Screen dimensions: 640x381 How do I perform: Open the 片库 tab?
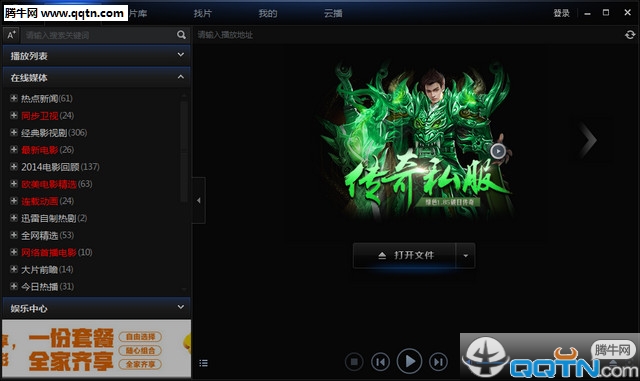(138, 13)
